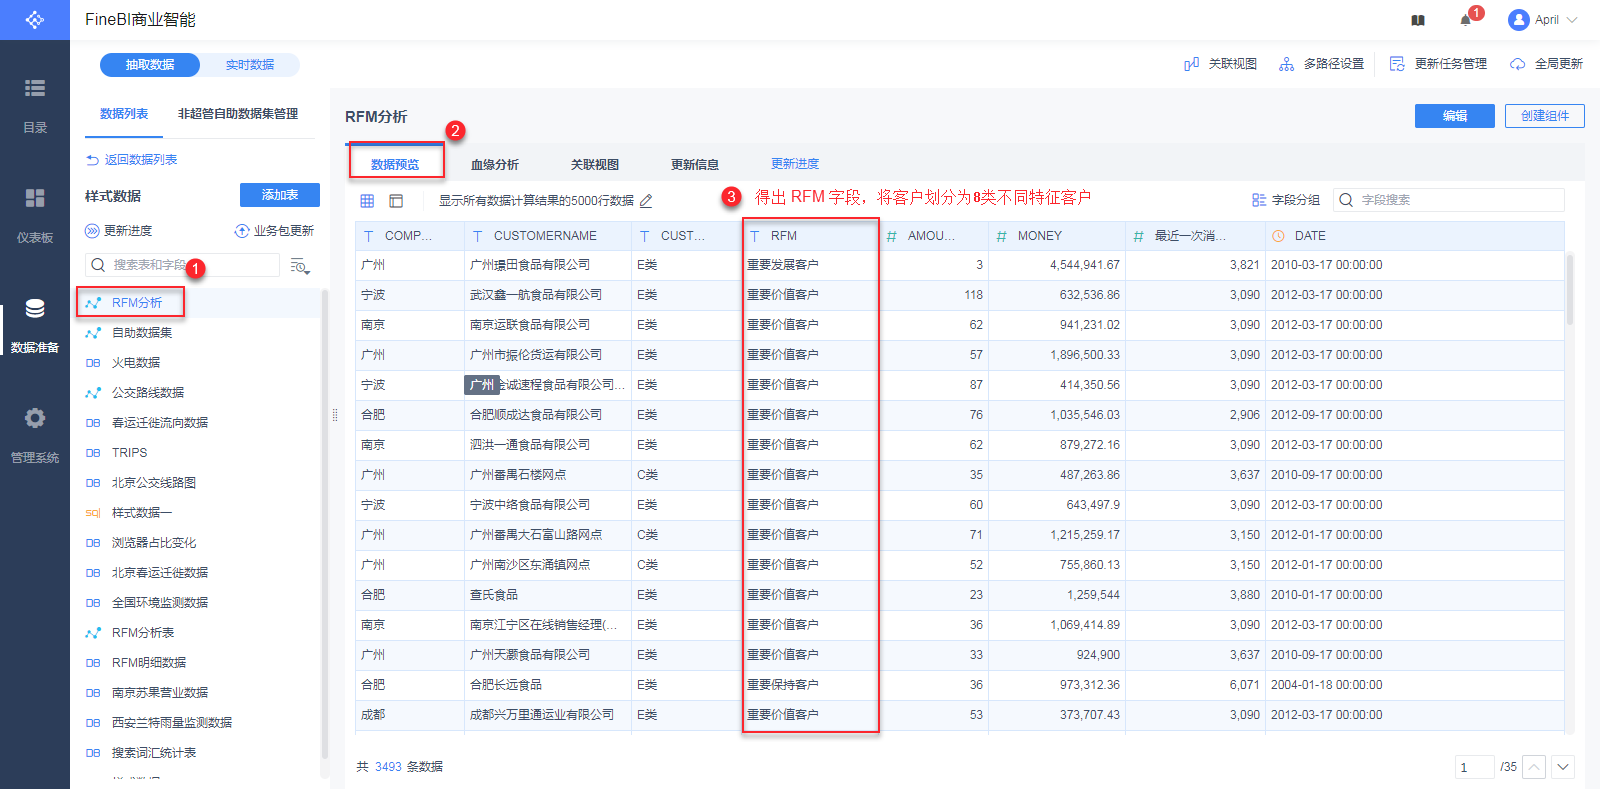Click the CUSTOMERNAME column header
Viewport: 1600px width, 789px height.
coord(548,236)
